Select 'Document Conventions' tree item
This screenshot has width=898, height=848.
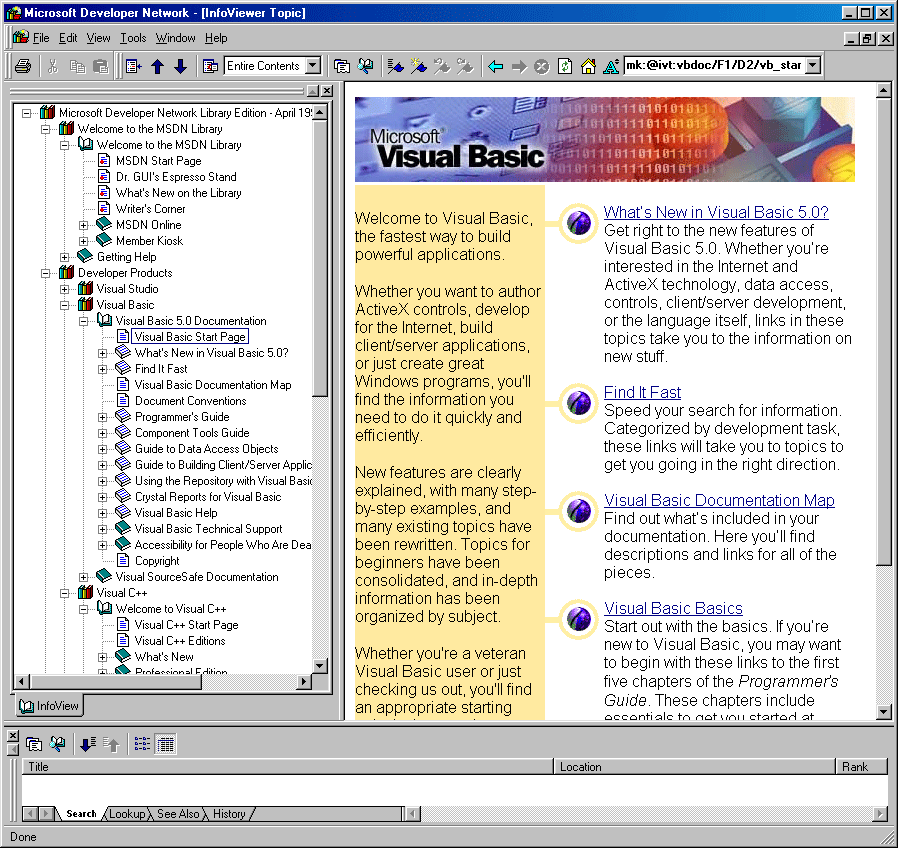click(x=190, y=401)
